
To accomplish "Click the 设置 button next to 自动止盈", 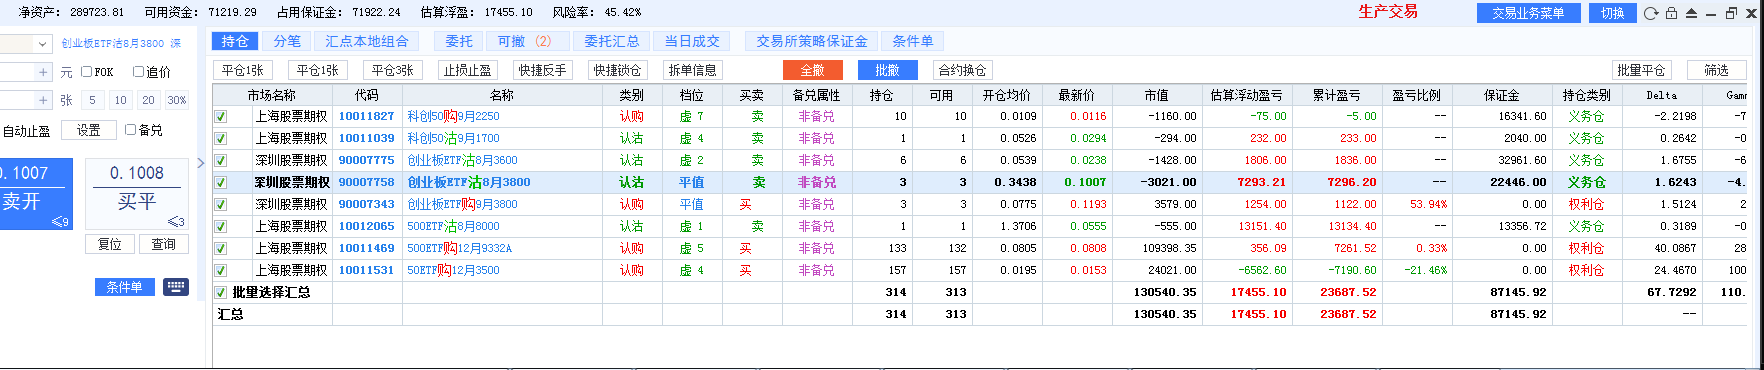I will click(x=89, y=130).
